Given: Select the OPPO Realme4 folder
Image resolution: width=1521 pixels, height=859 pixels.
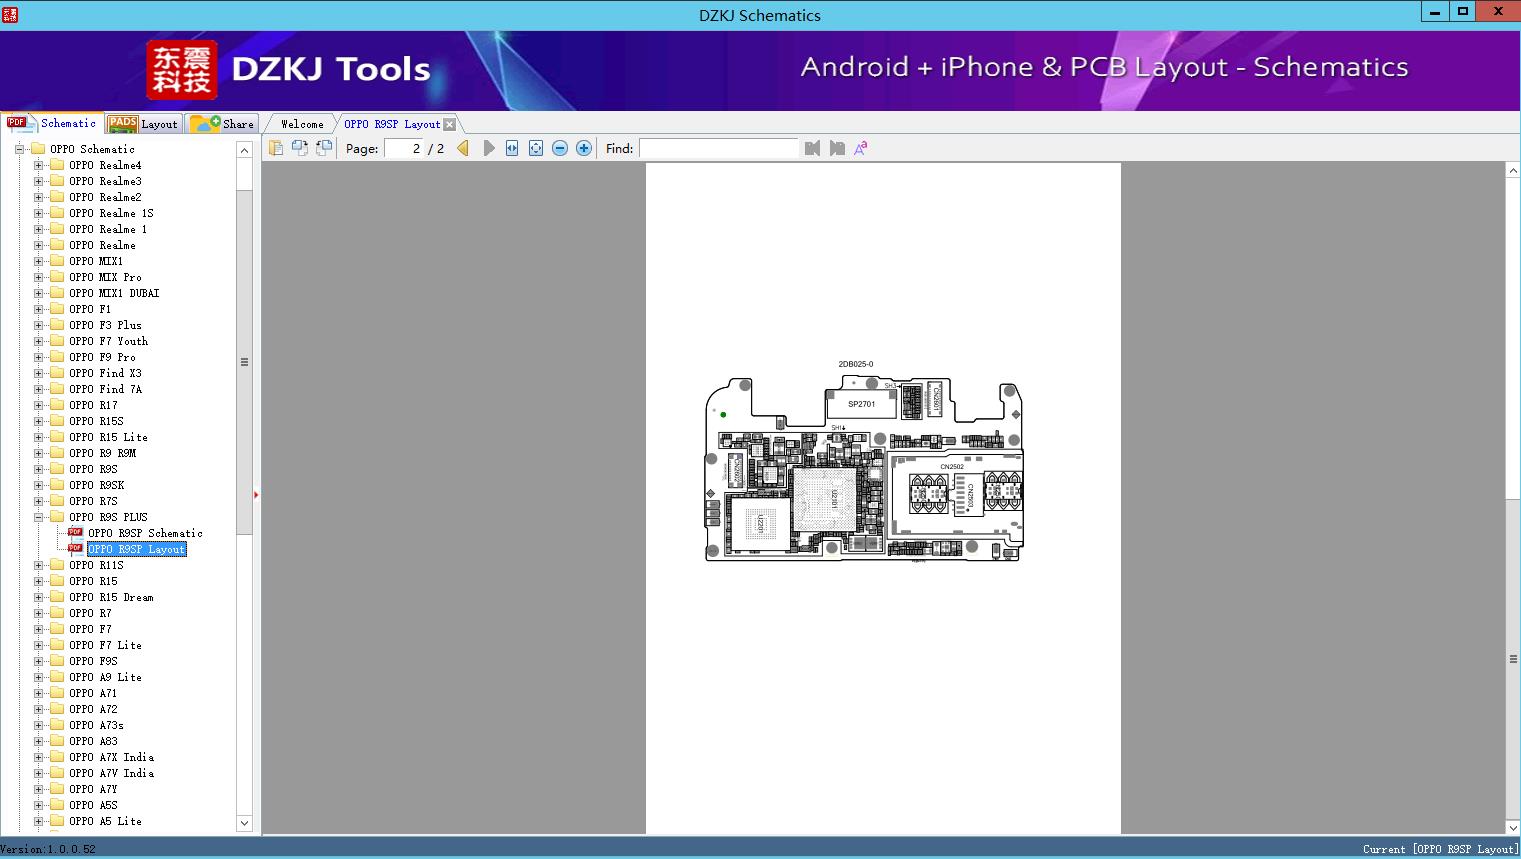Looking at the screenshot, I should pos(105,165).
